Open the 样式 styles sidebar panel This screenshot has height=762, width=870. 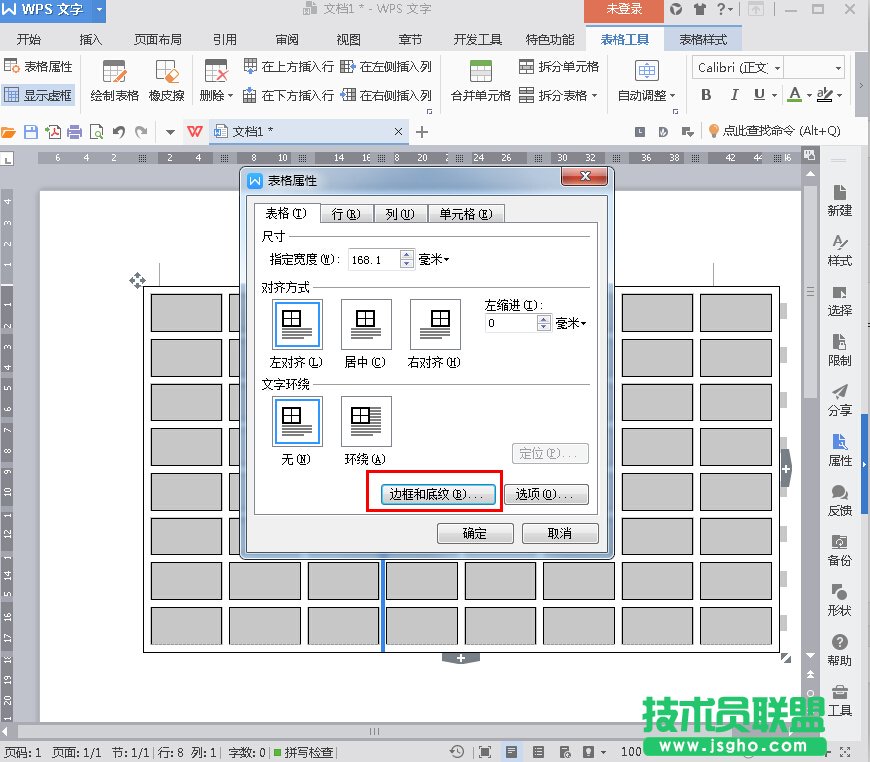[x=840, y=250]
